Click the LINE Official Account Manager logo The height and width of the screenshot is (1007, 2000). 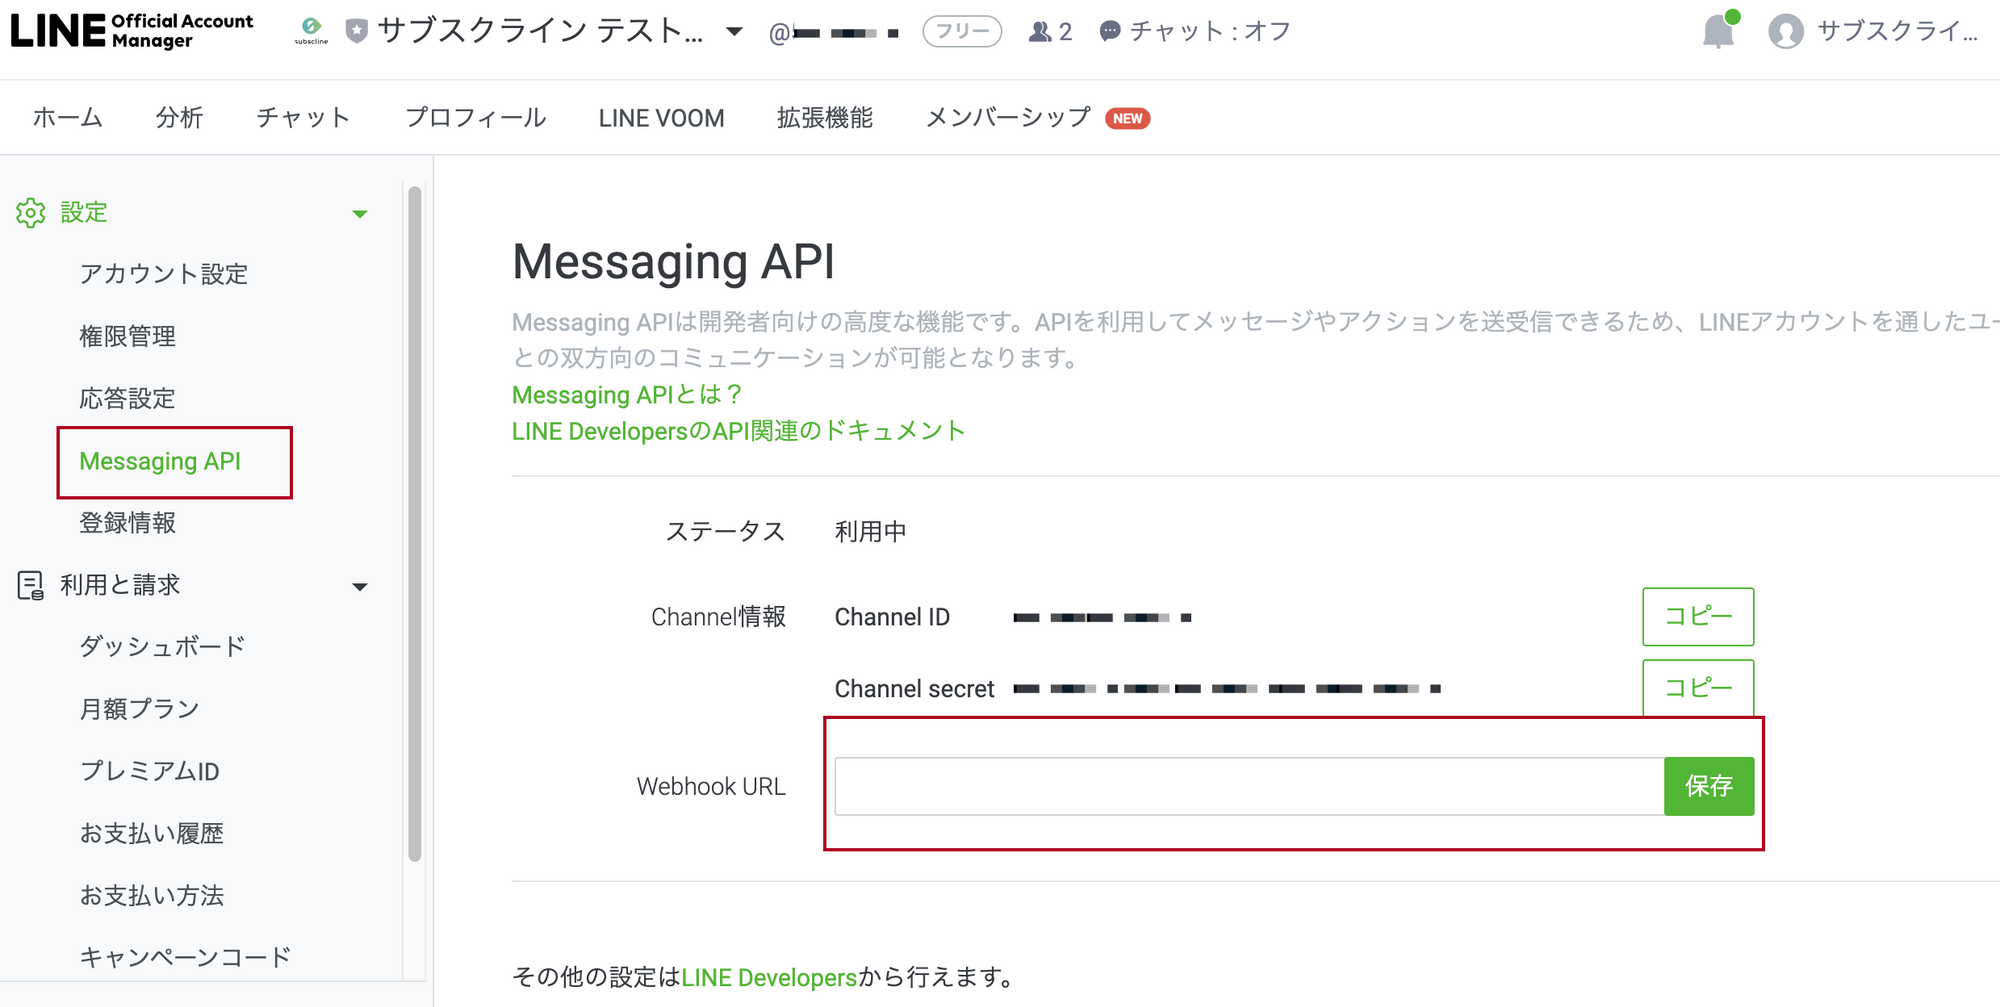(x=132, y=31)
